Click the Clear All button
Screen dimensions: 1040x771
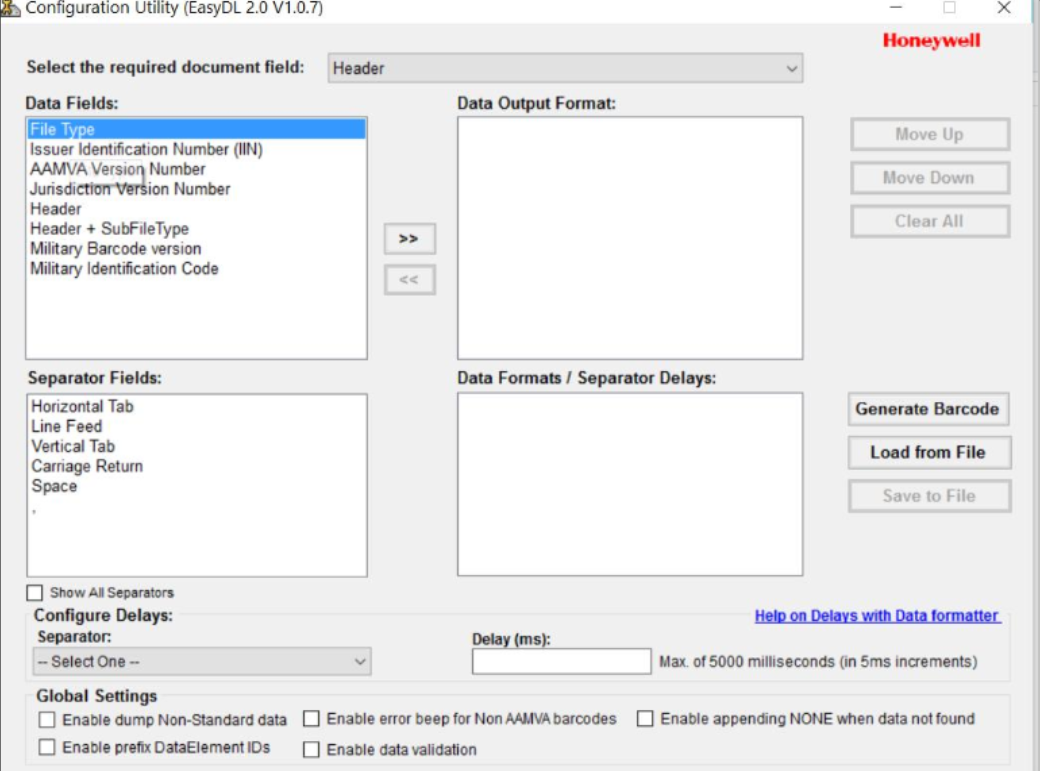(x=929, y=222)
